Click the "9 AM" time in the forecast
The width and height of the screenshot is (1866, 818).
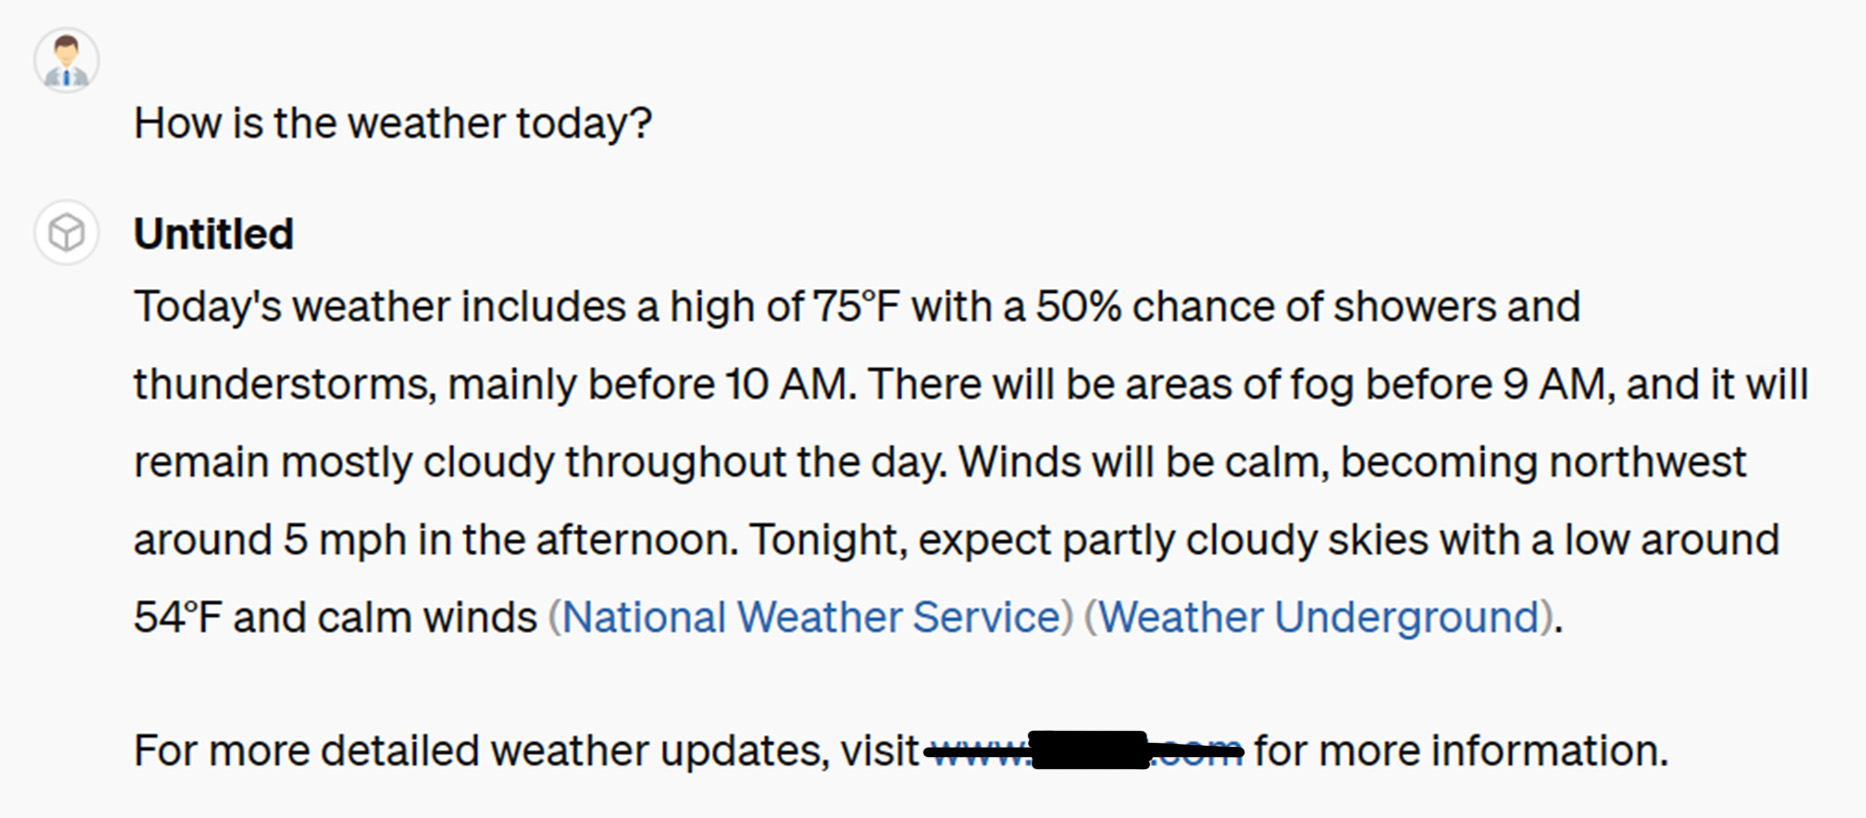click(1553, 385)
